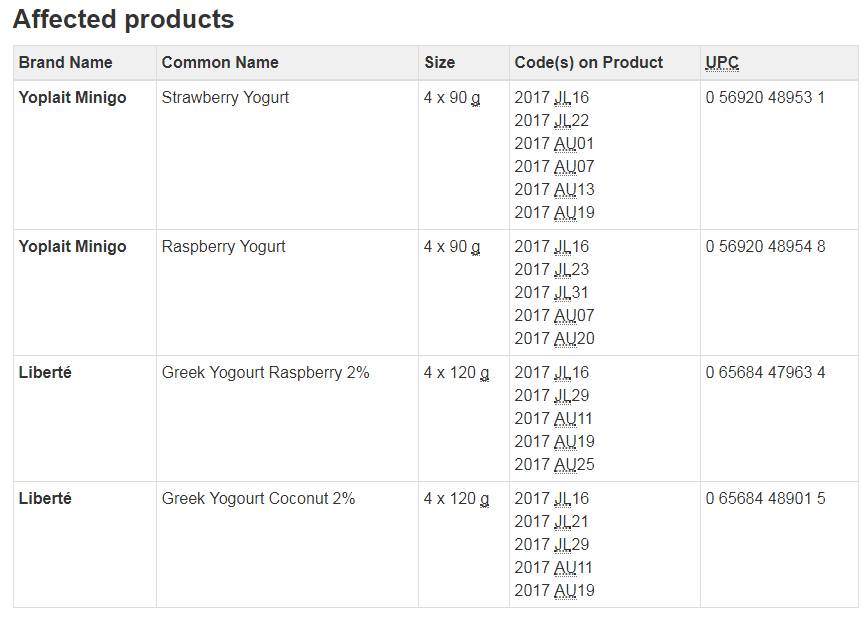Click the UPC abbreviation in header
The height and width of the screenshot is (620, 862).
point(722,62)
